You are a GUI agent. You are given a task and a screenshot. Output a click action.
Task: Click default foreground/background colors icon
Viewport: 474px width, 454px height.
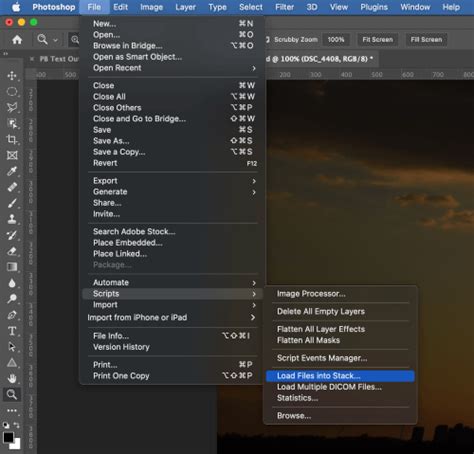(x=6, y=425)
